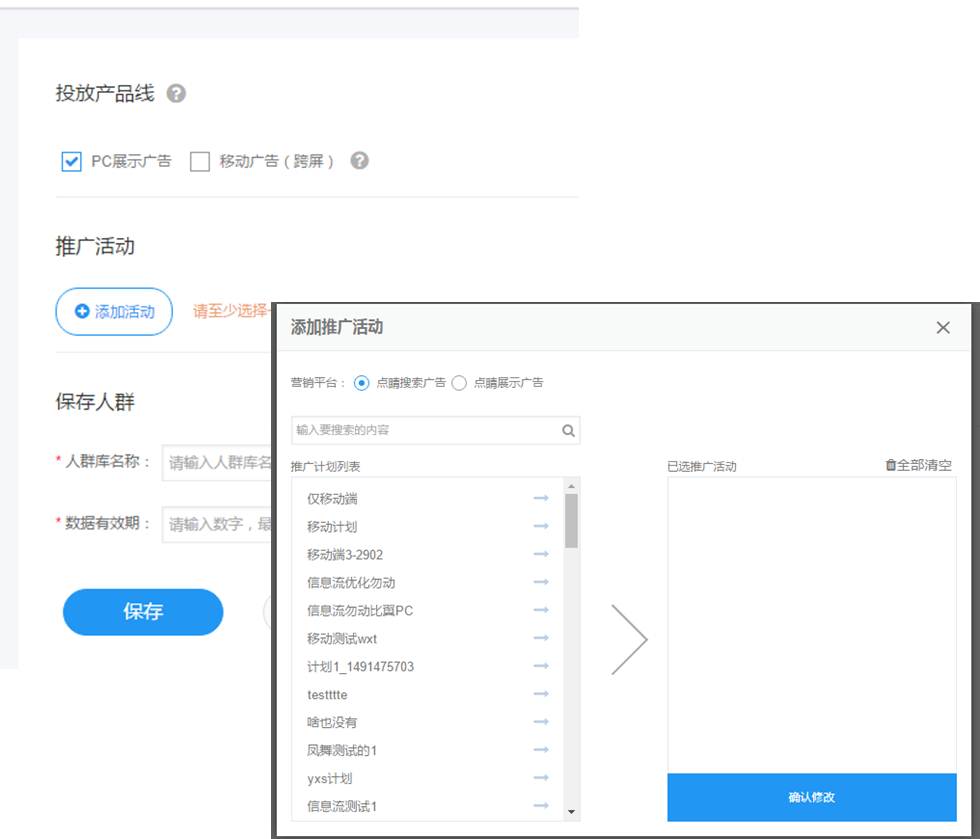Image resolution: width=980 pixels, height=839 pixels.
Task: Click the arrow beside 信息流优化勿动
Action: click(x=541, y=581)
